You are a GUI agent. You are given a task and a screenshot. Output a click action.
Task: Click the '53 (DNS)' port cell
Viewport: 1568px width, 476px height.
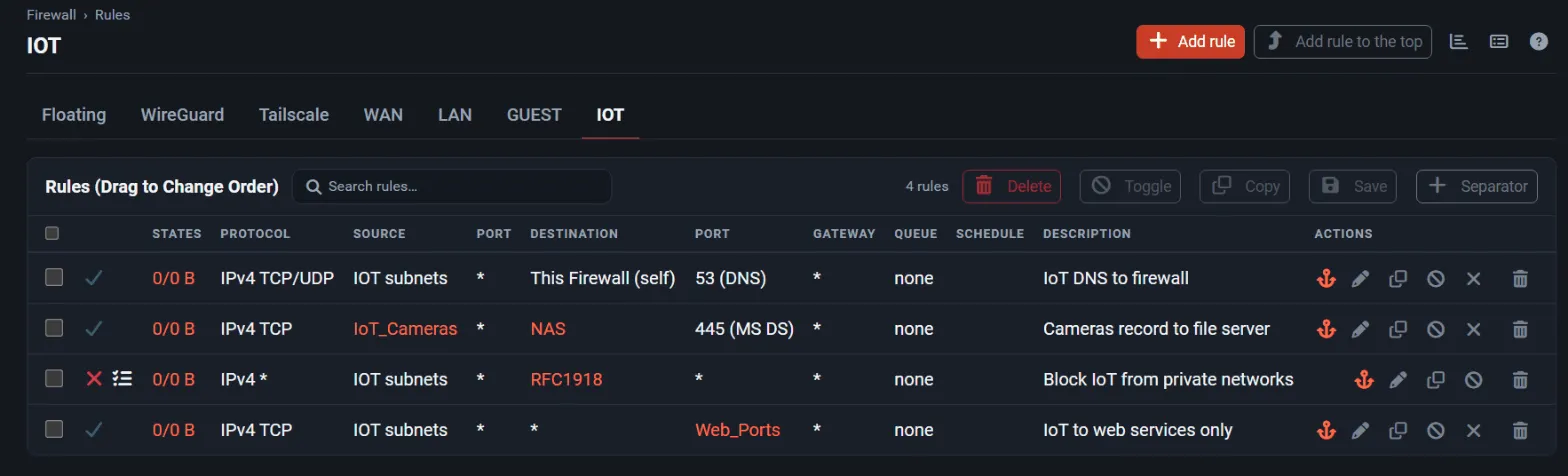click(730, 278)
